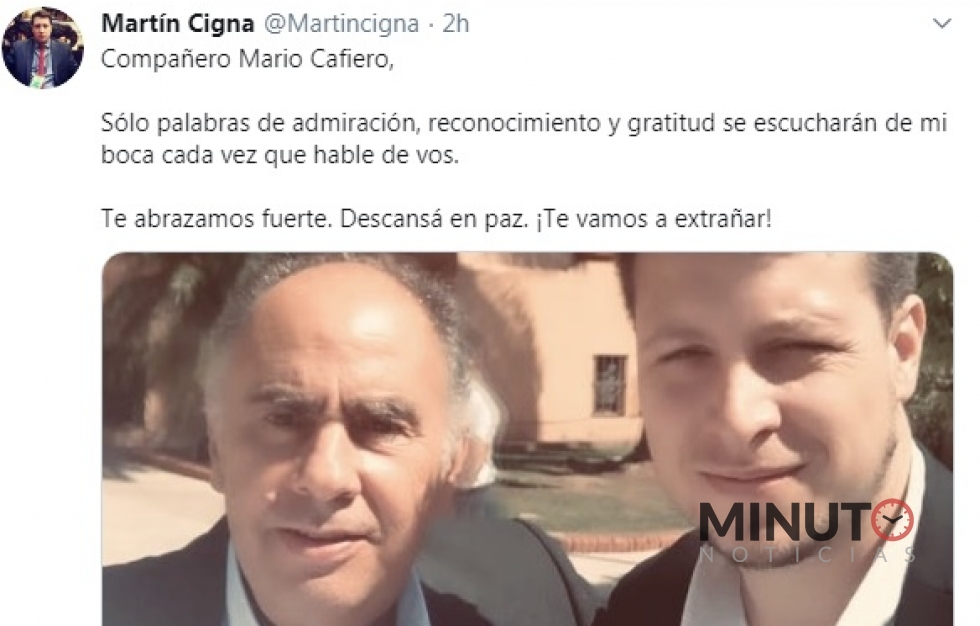The height and width of the screenshot is (626, 980).
Task: Select the NOTICIAS text under the logo
Action: pyautogui.click(x=808, y=555)
